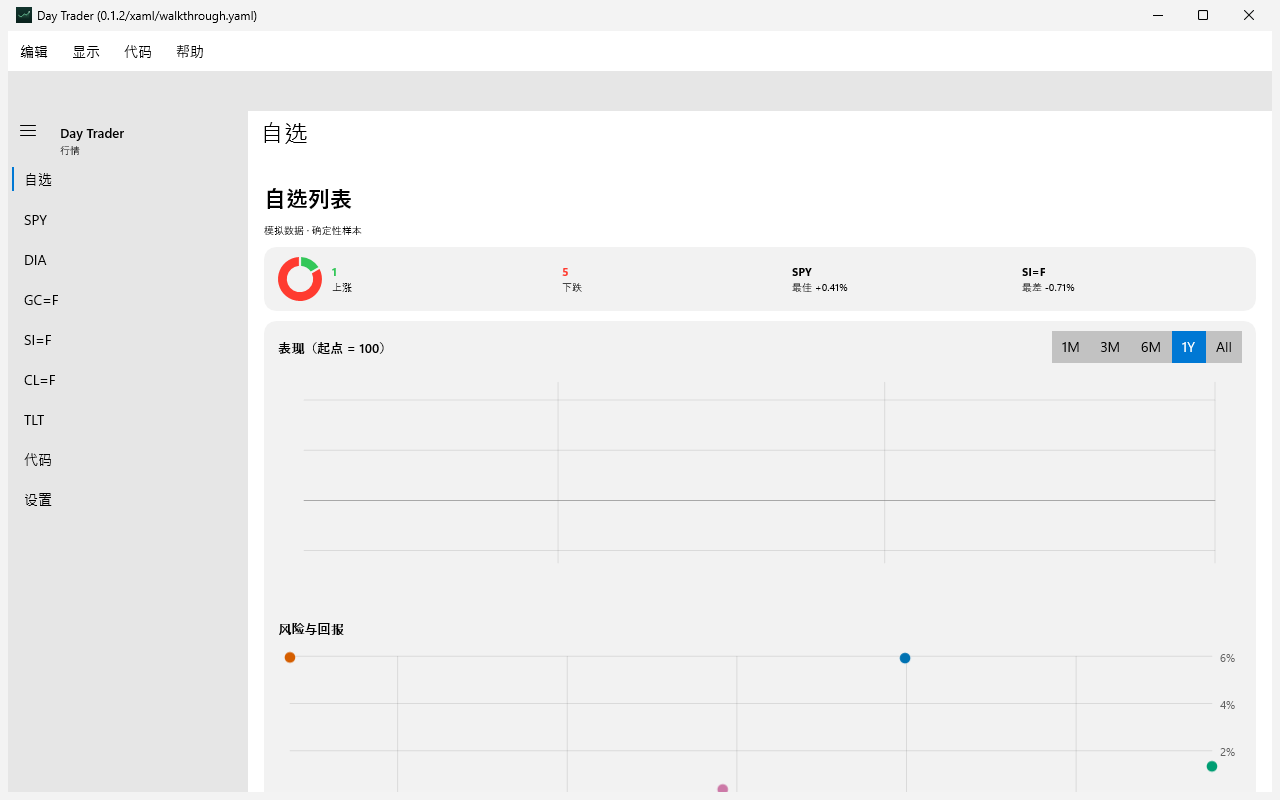Open the 代码 menu in menu bar

pyautogui.click(x=138, y=52)
